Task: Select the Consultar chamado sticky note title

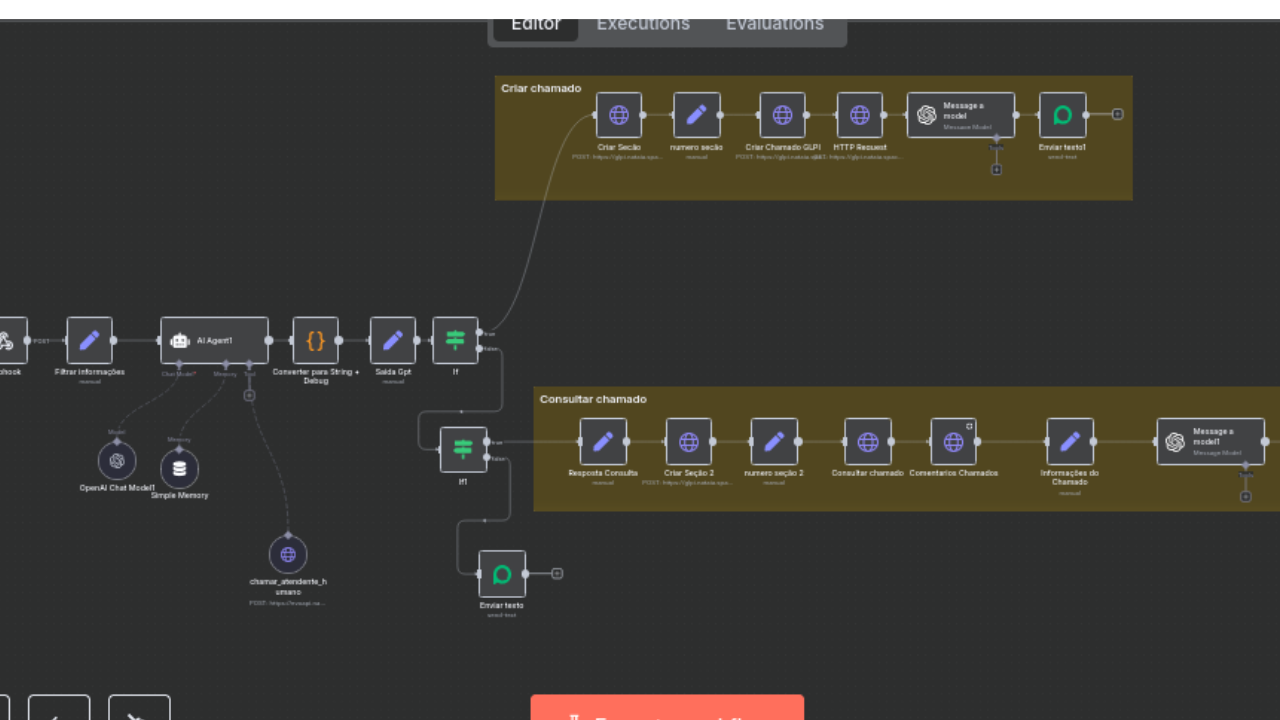Action: pos(593,399)
